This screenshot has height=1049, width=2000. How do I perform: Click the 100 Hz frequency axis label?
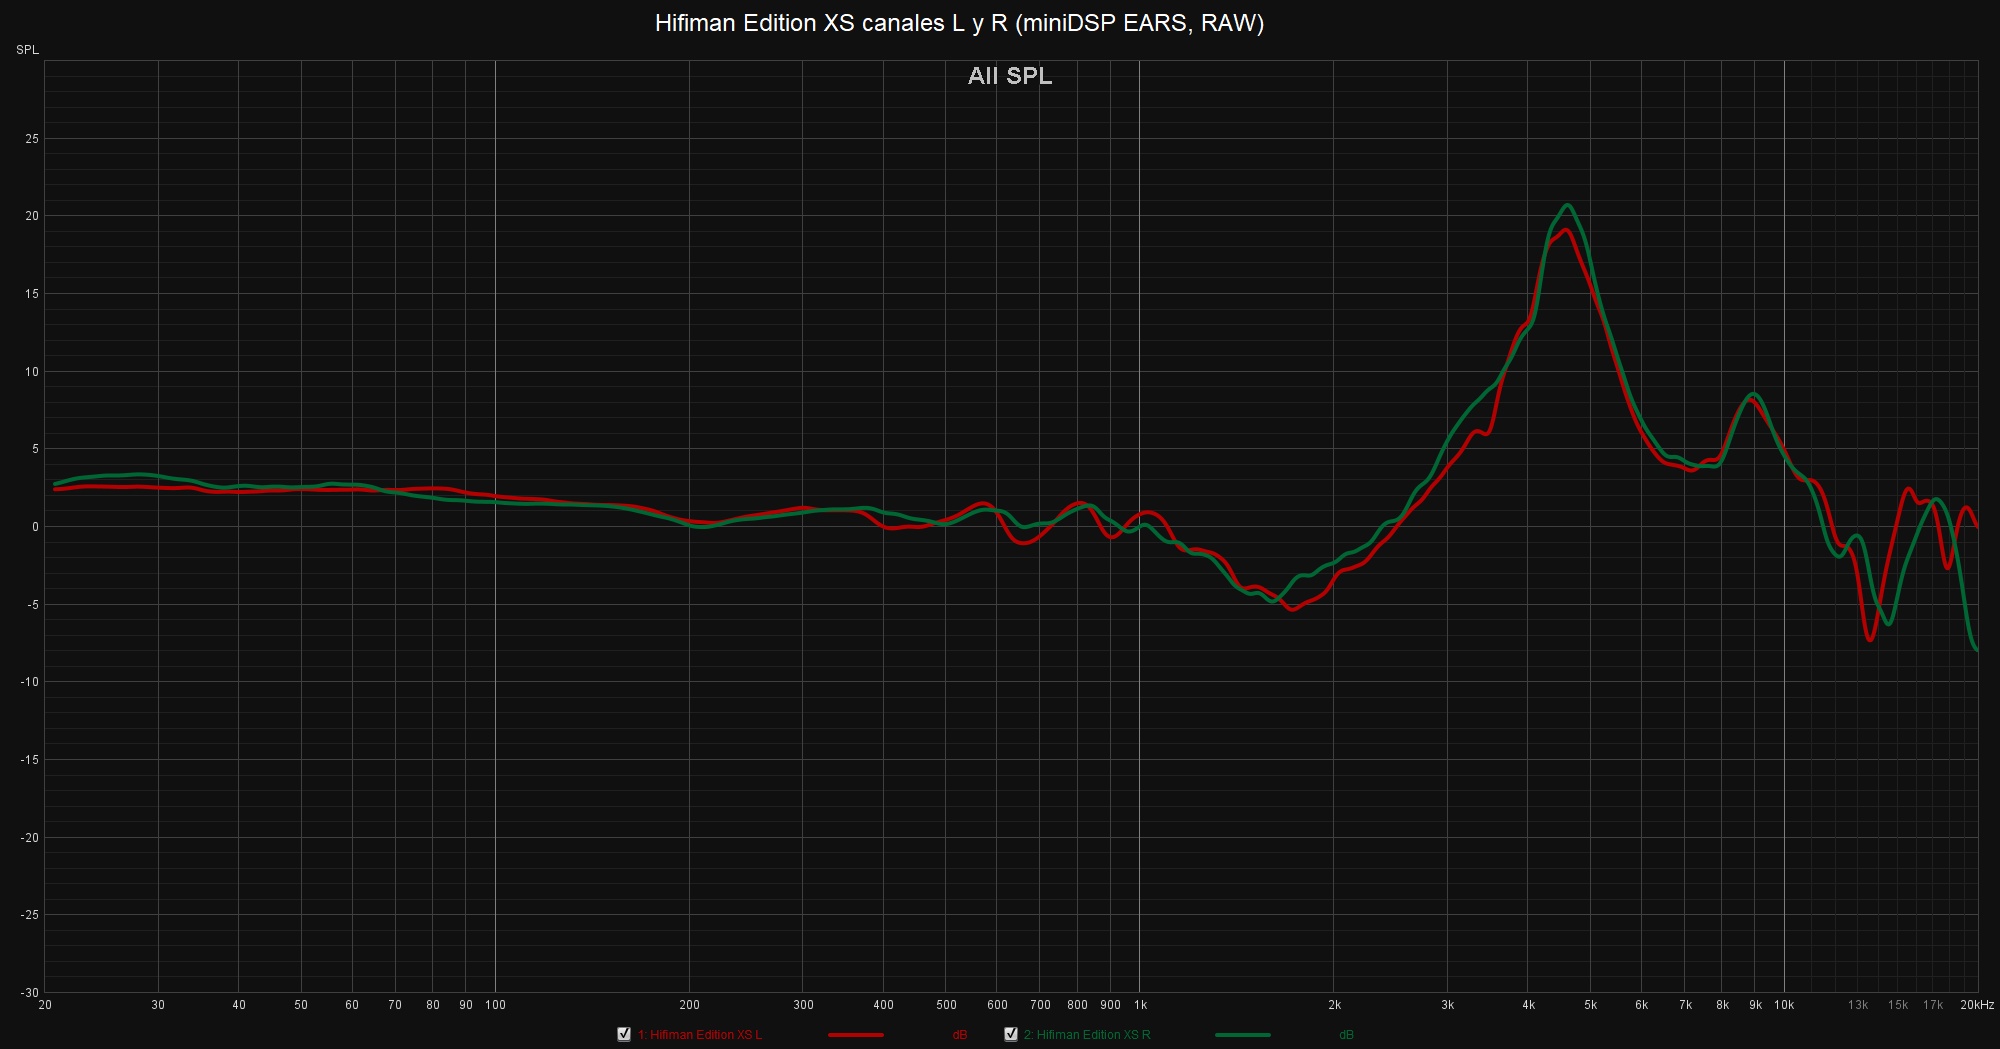(x=495, y=1005)
